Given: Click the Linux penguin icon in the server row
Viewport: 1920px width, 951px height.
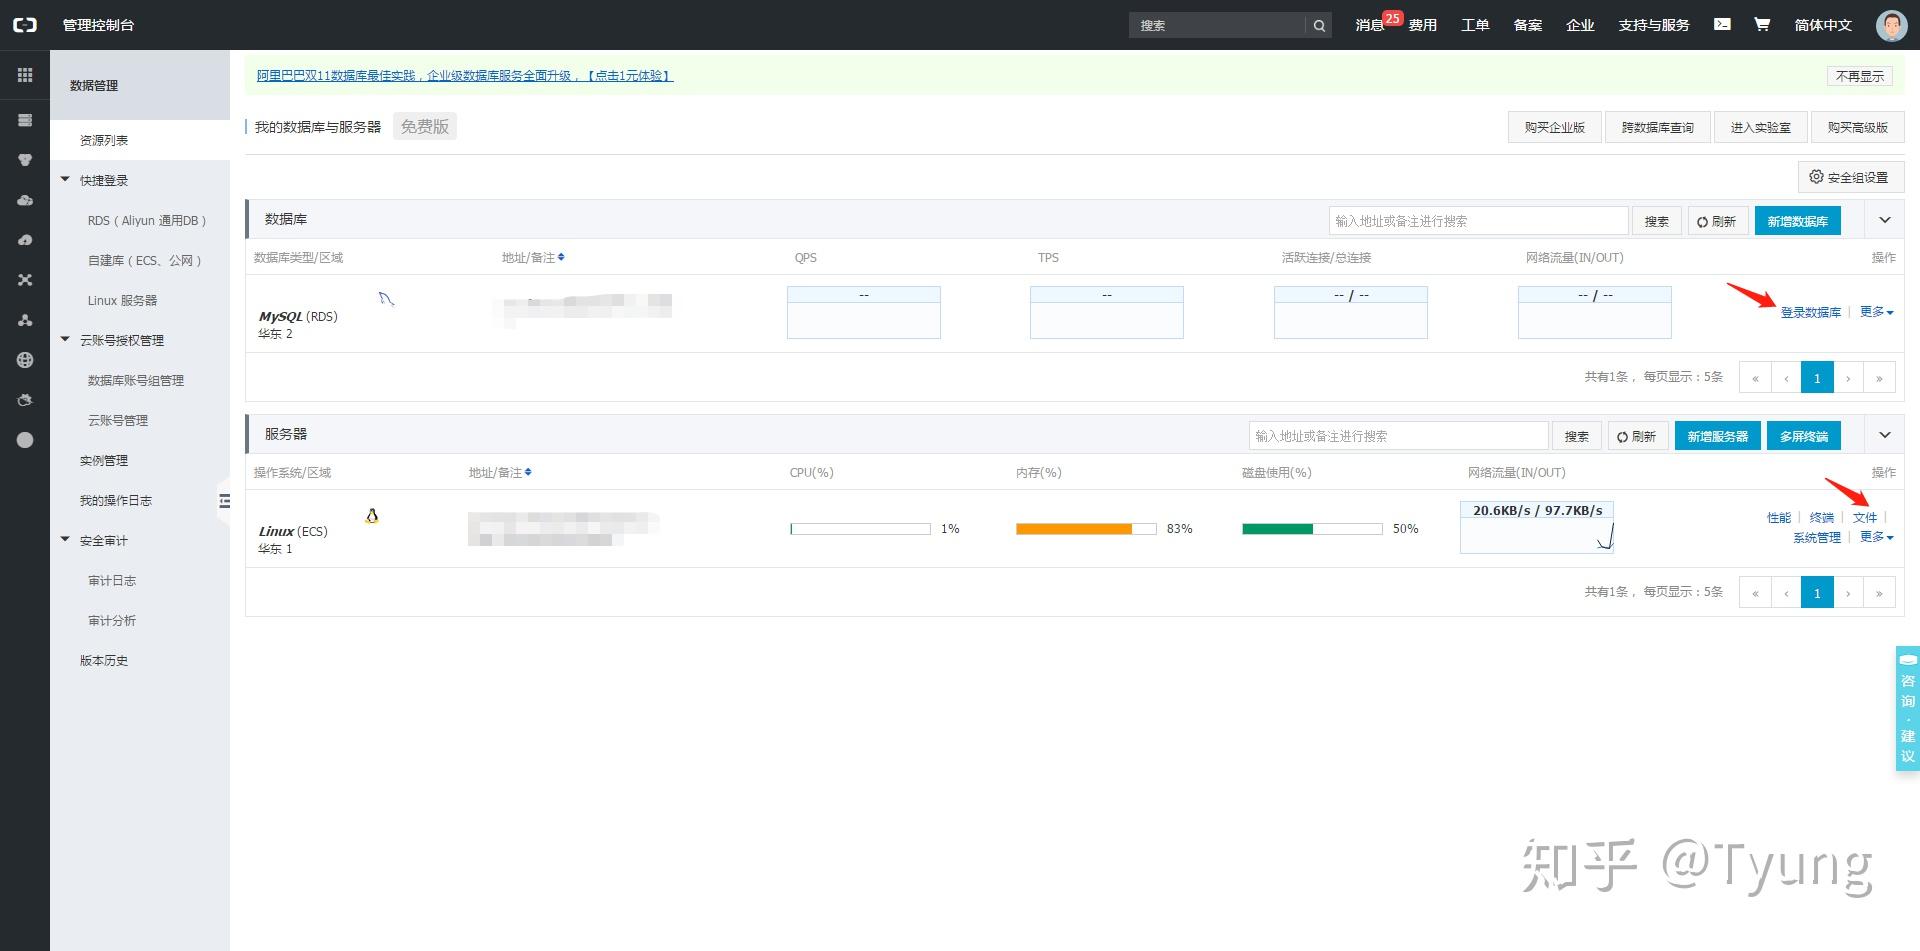Looking at the screenshot, I should (372, 516).
